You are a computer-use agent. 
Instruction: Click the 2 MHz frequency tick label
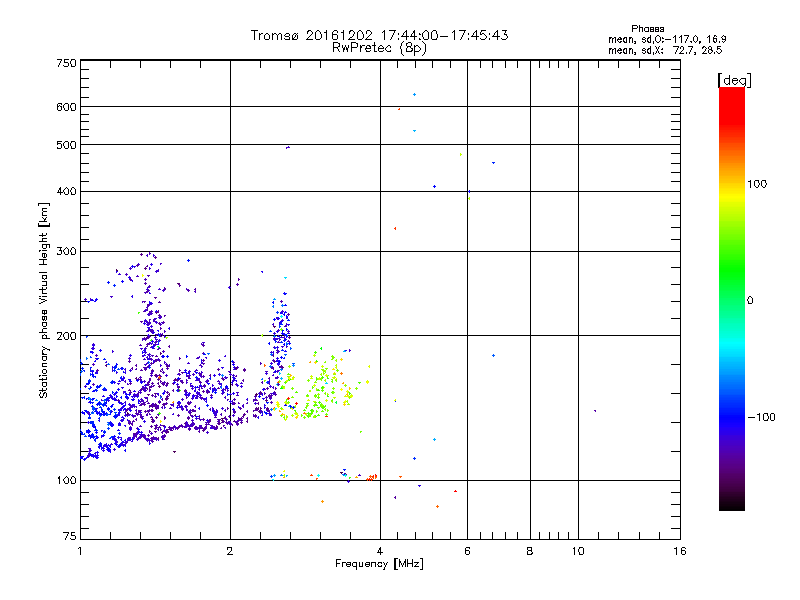(230, 551)
